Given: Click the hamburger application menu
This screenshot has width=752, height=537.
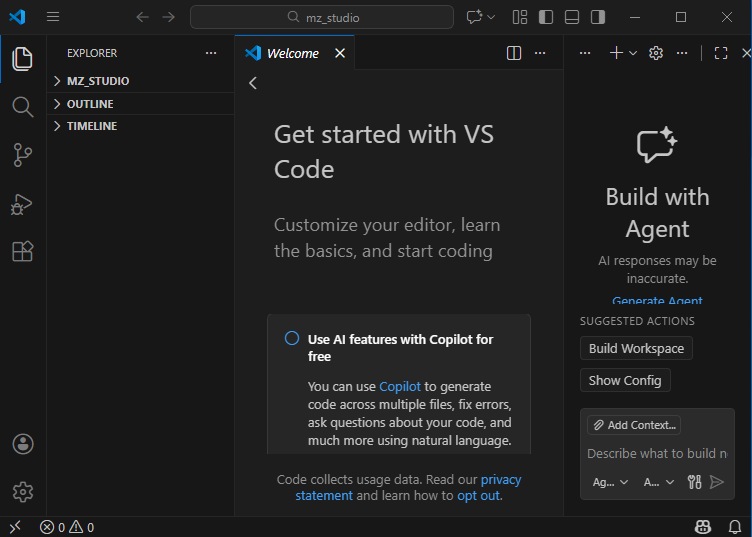Looking at the screenshot, I should click(x=53, y=17).
